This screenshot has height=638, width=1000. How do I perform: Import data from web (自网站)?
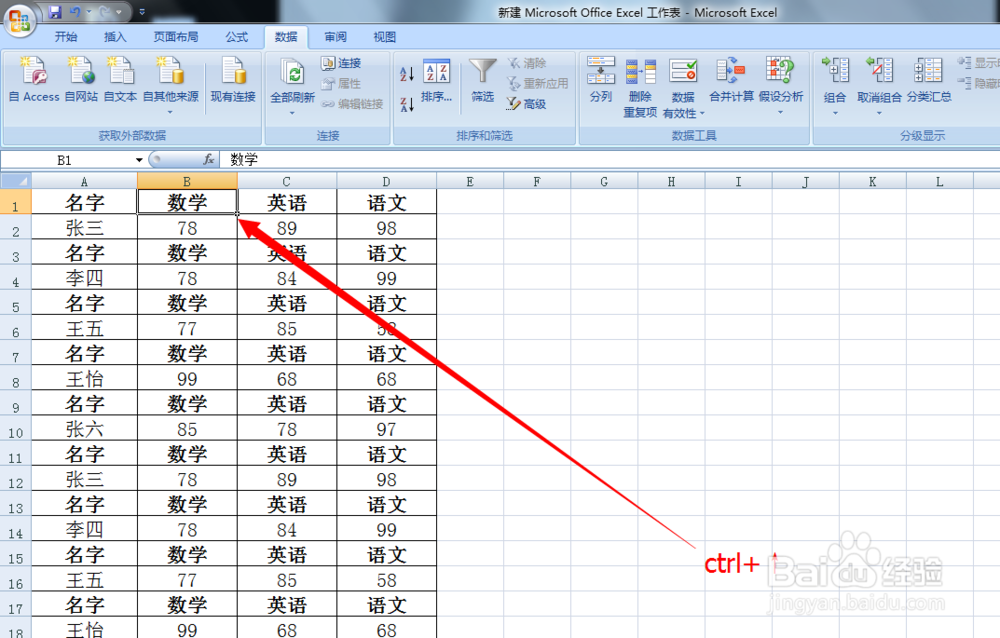[x=81, y=80]
